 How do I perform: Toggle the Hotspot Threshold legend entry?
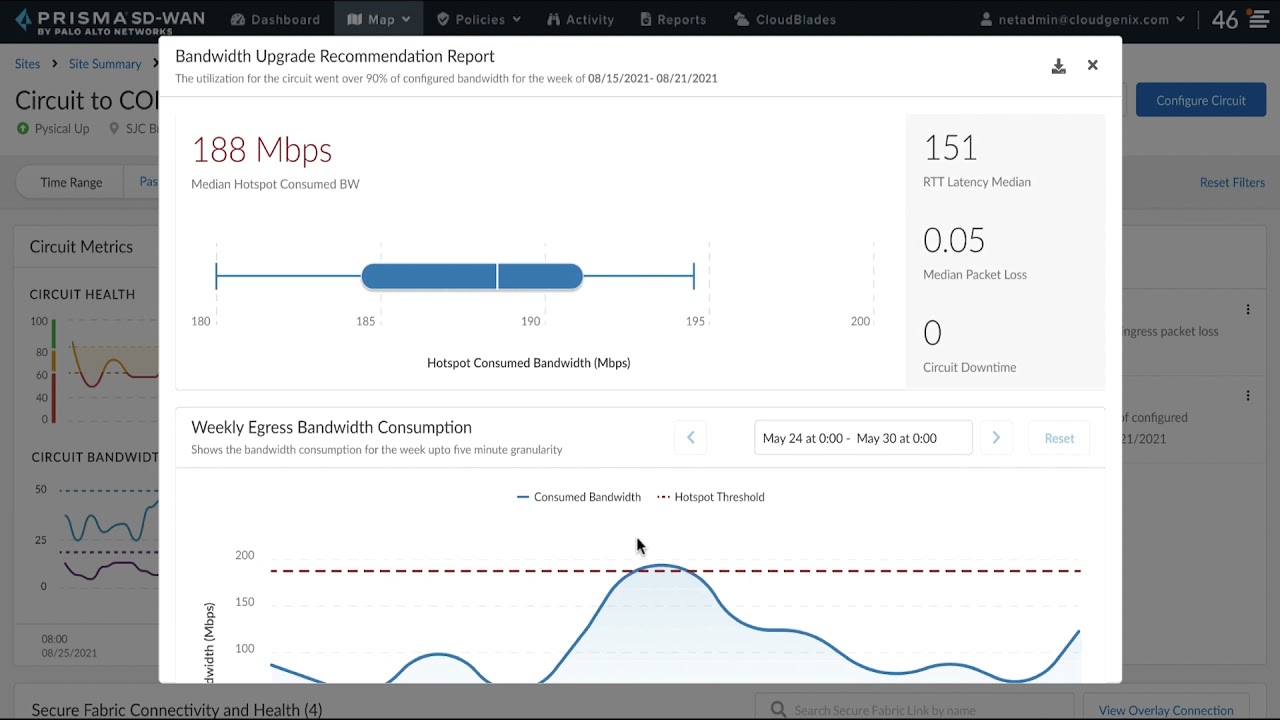(x=711, y=497)
